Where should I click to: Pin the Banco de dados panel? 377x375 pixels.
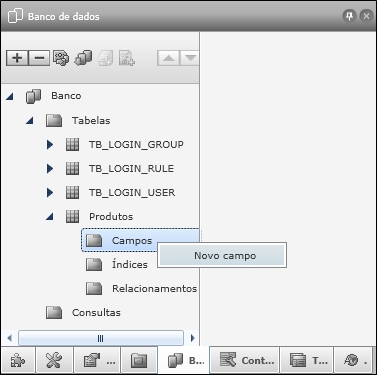point(349,16)
